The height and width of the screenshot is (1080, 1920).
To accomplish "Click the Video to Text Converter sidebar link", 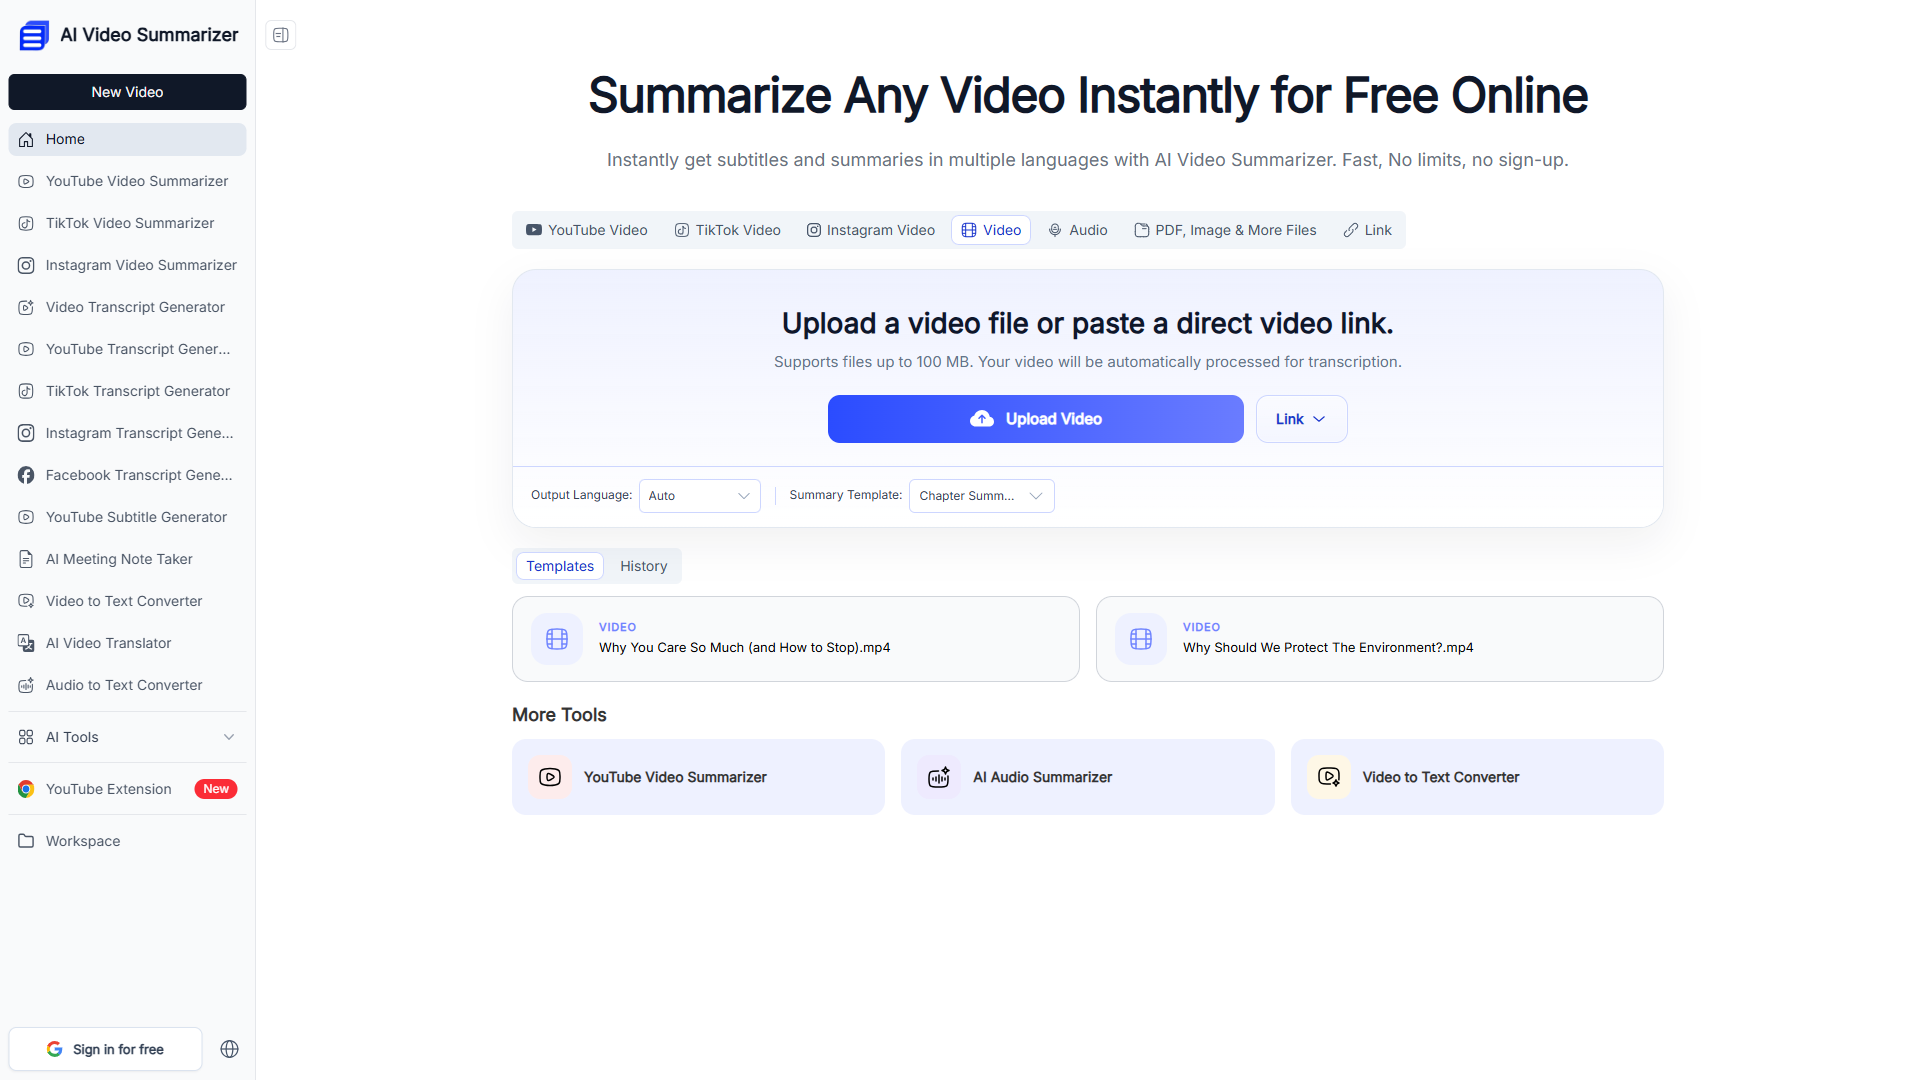I will (x=127, y=601).
